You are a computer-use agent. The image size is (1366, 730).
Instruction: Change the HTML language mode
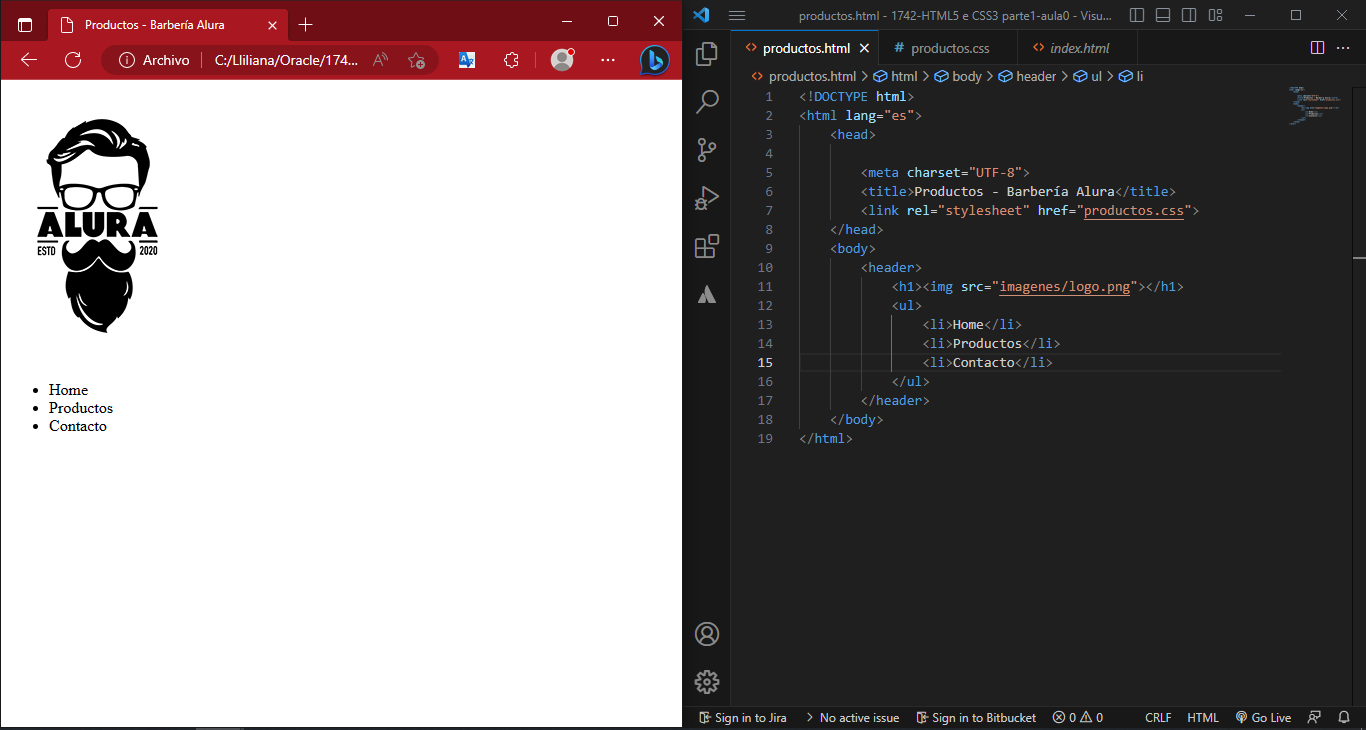pyautogui.click(x=1203, y=718)
